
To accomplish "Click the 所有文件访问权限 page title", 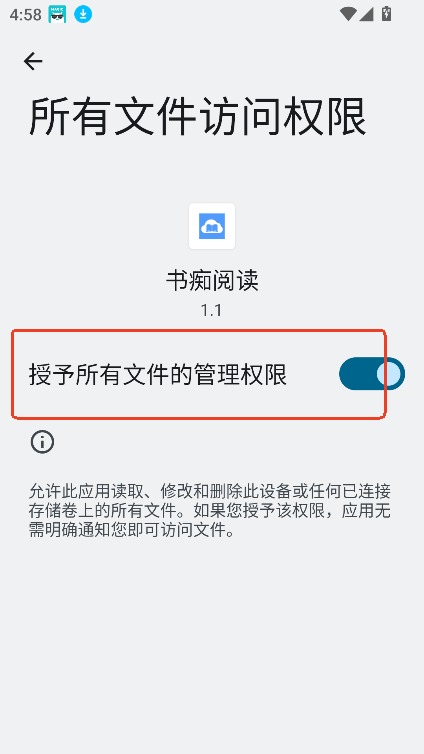I will (x=198, y=117).
